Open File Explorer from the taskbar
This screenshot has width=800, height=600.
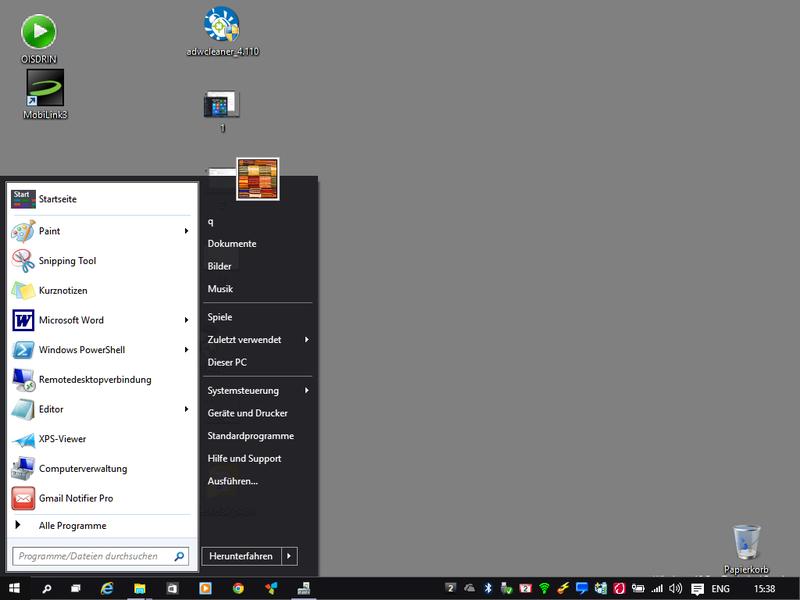click(139, 588)
